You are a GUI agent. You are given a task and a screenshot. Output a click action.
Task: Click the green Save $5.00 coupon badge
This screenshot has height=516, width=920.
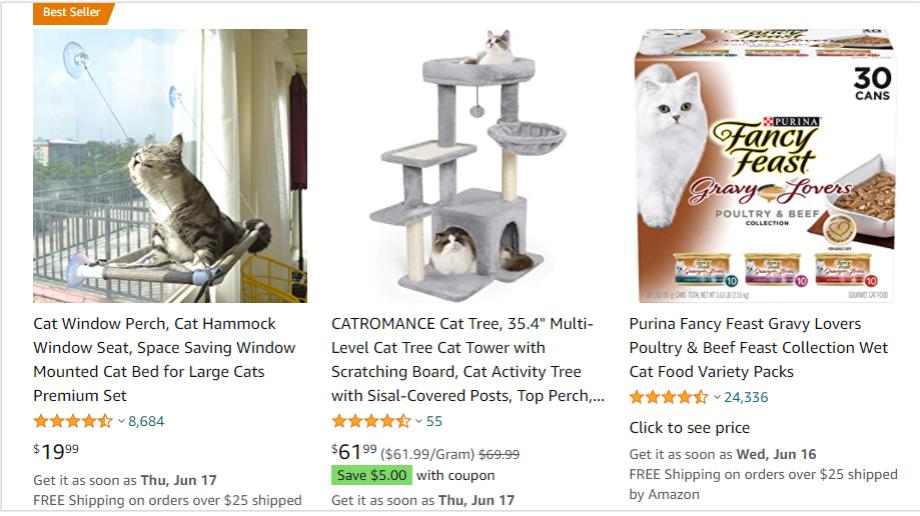372,475
